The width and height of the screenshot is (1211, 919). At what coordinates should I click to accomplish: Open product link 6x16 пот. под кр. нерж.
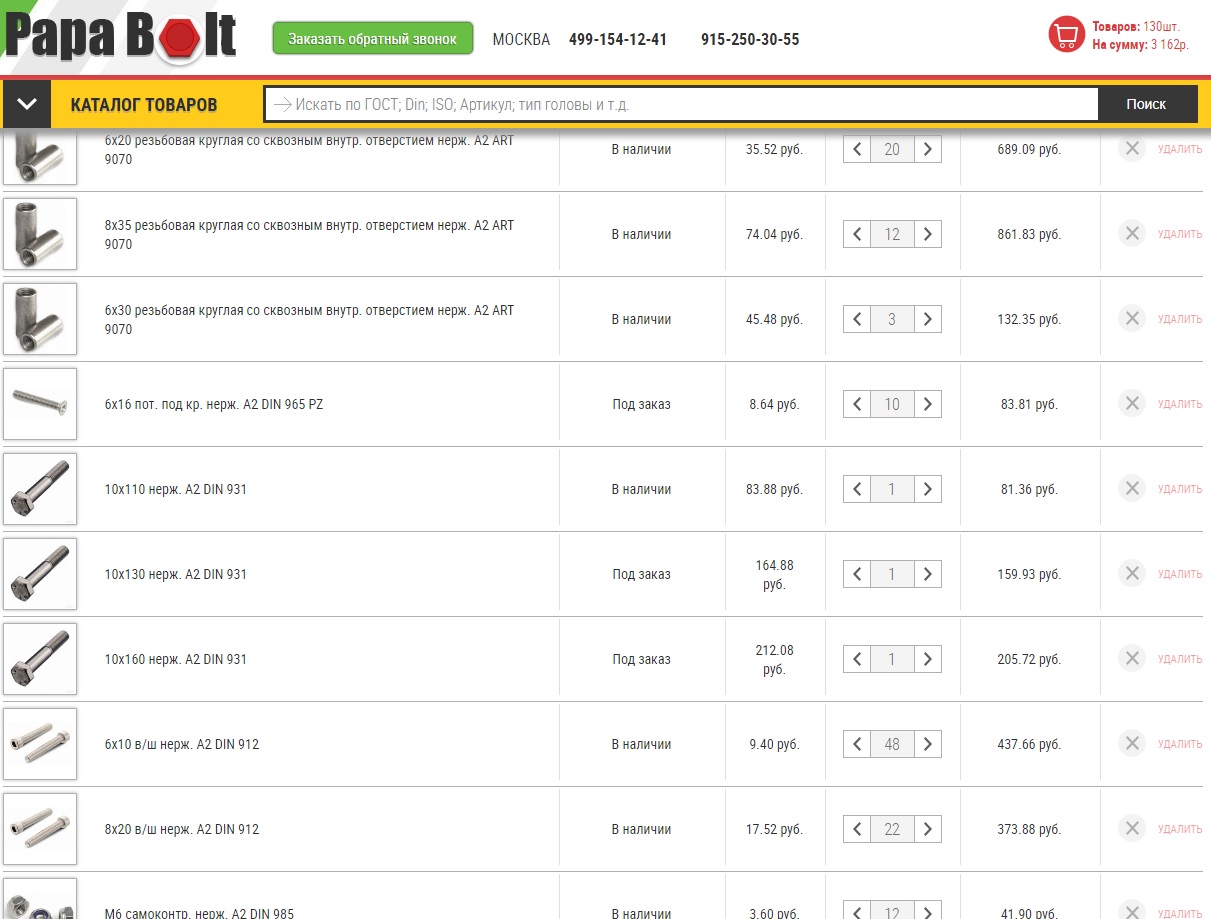tap(214, 405)
